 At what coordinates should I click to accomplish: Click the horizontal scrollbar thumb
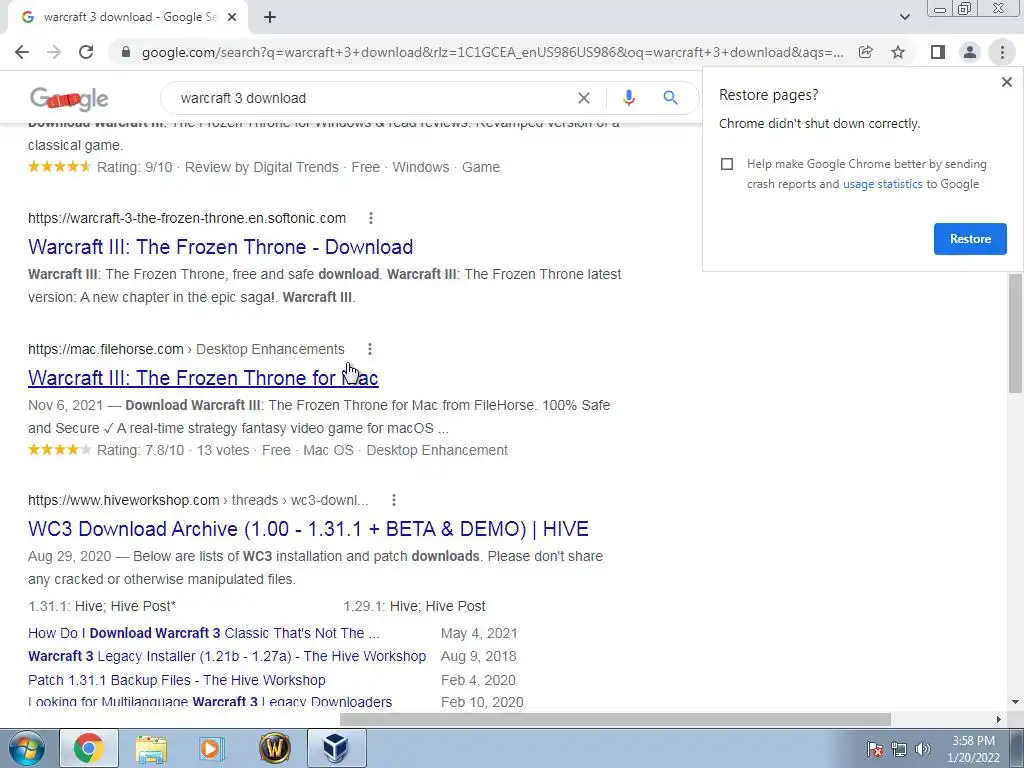[615, 719]
